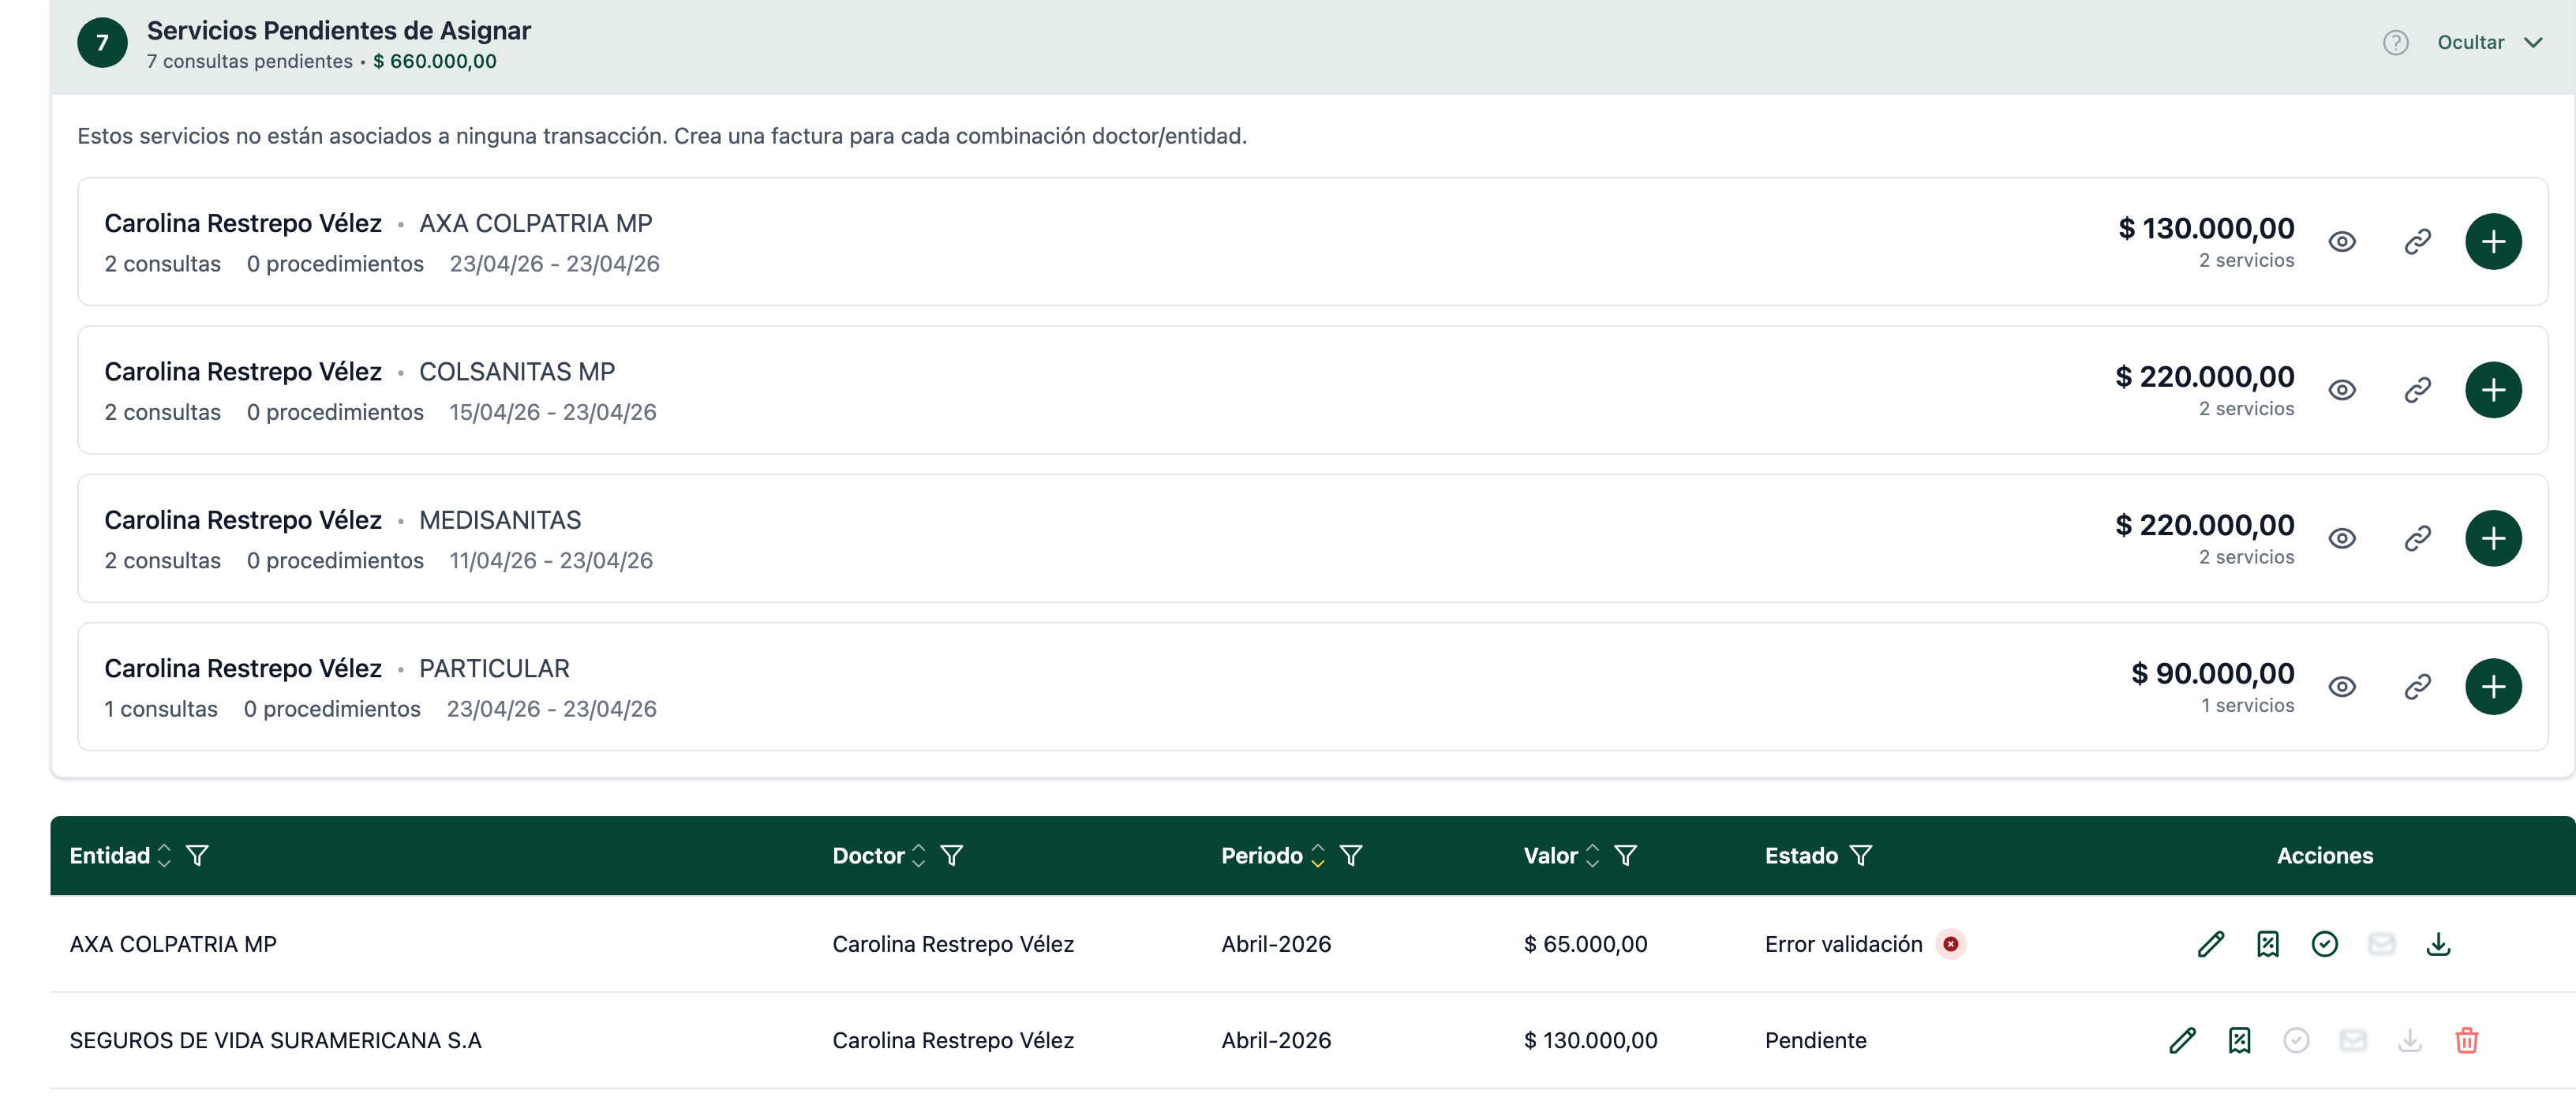
Task: View PARTICULAR pending services eye icon
Action: 2342,687
